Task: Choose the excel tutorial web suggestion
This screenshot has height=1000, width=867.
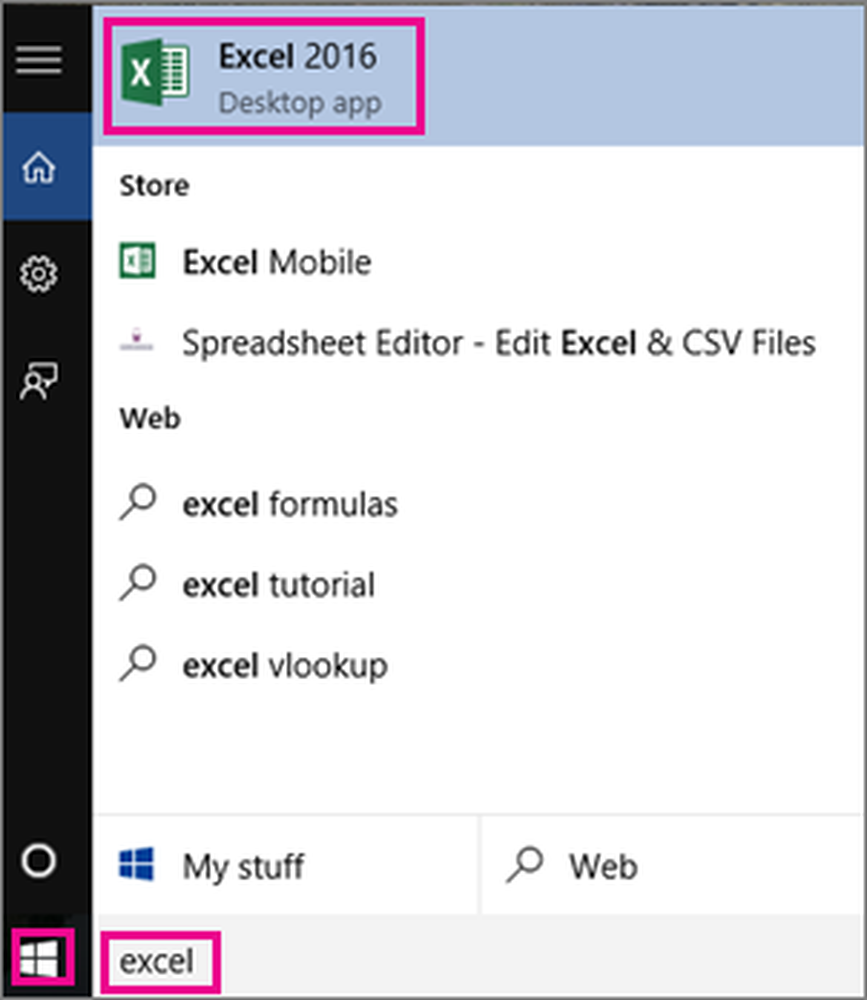Action: pyautogui.click(x=278, y=584)
